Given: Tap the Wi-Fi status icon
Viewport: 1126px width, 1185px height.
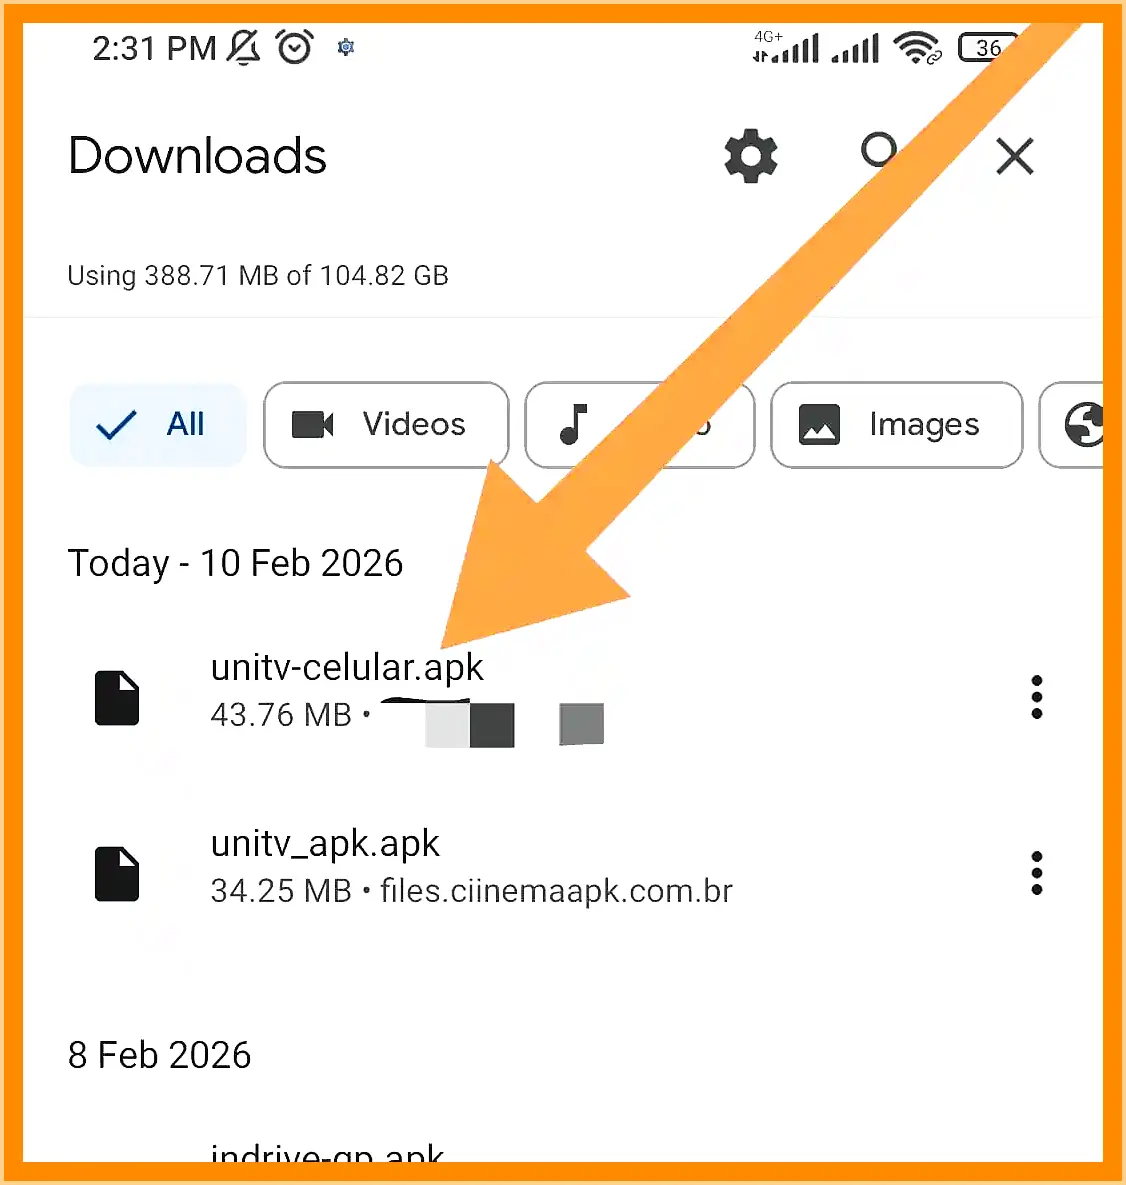Looking at the screenshot, I should point(917,48).
